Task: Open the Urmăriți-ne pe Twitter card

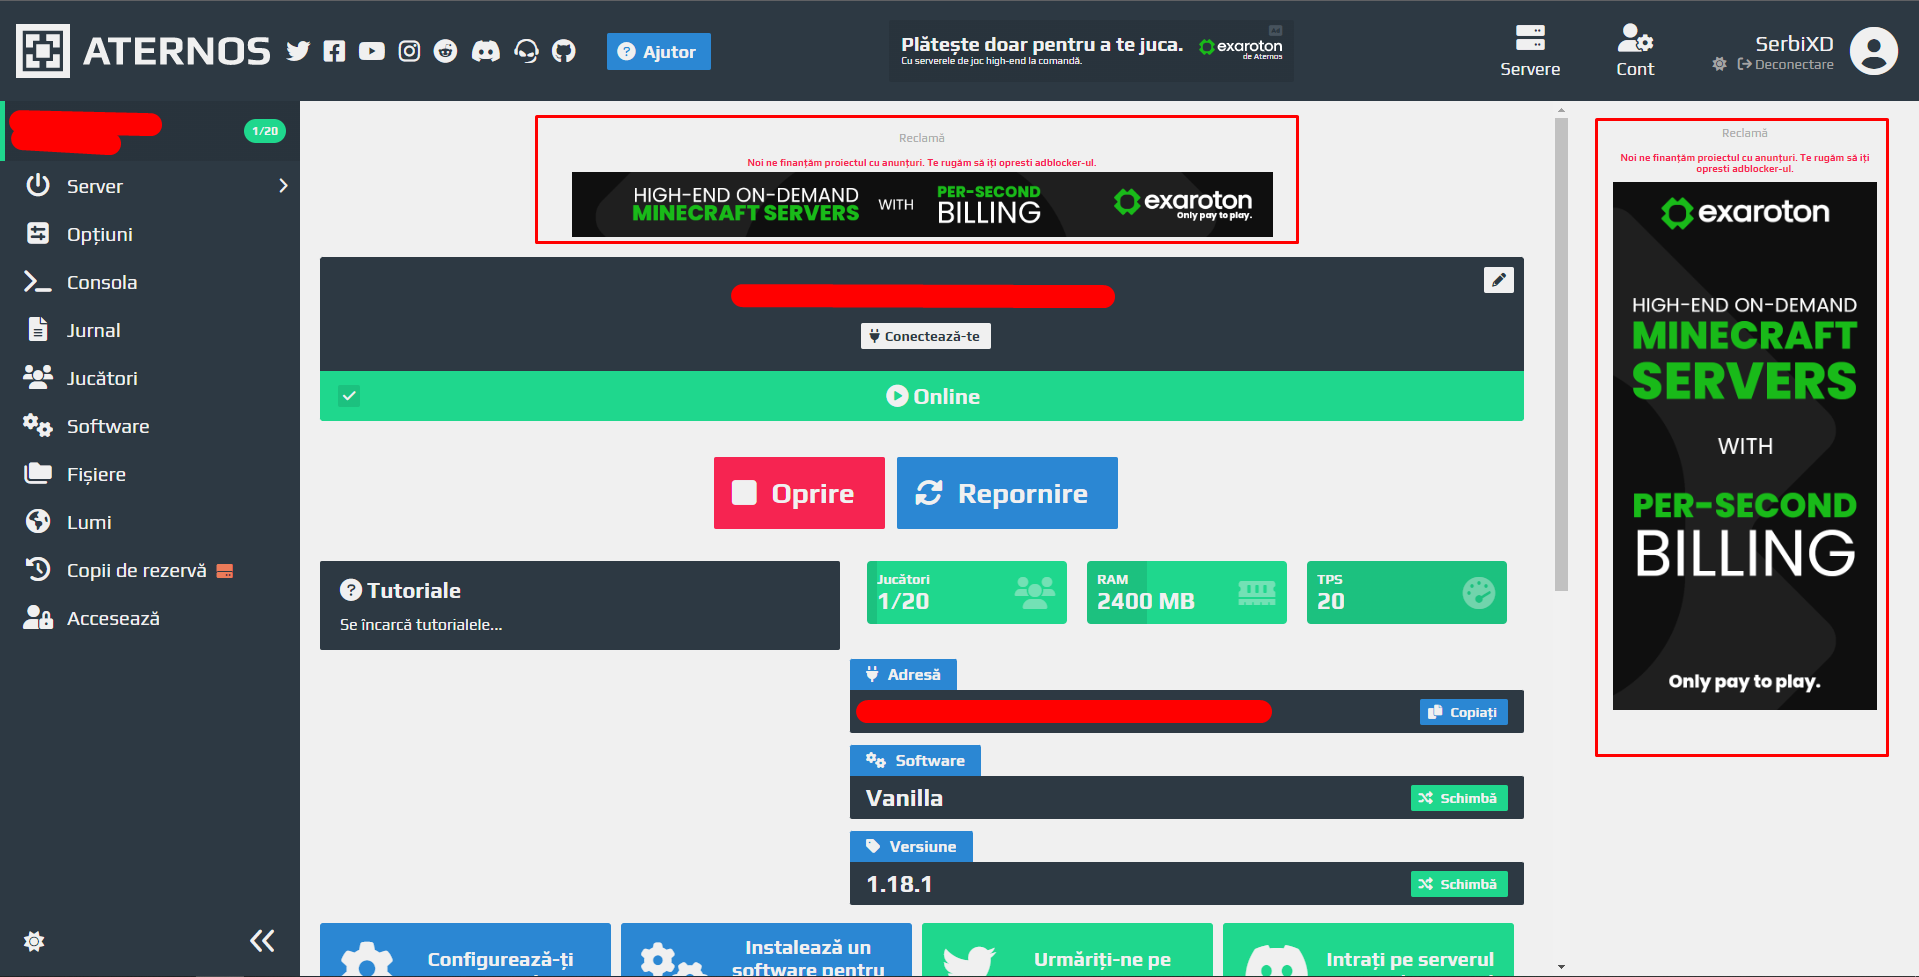Action: 1067,950
